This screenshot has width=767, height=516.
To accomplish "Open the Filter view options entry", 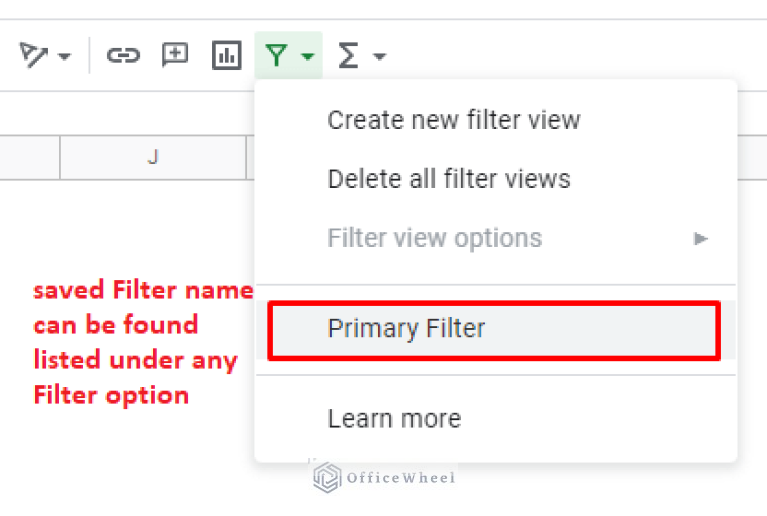I will 434,238.
